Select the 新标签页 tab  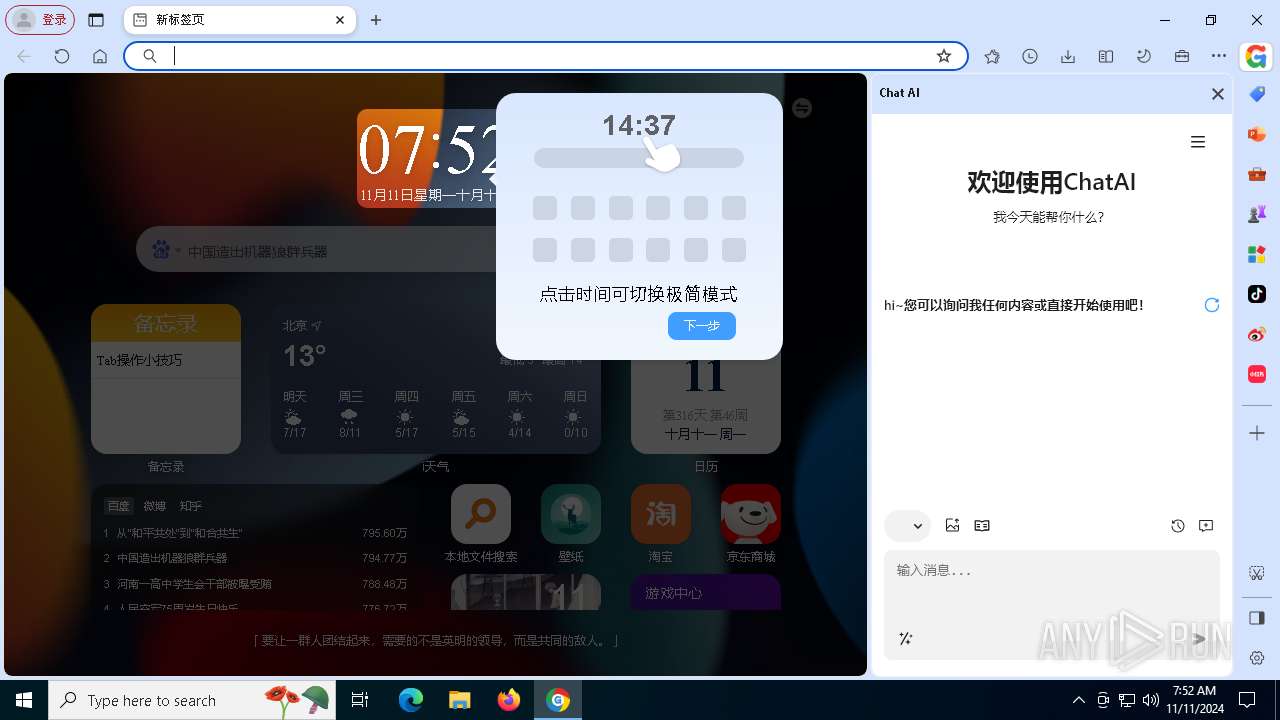pyautogui.click(x=240, y=20)
